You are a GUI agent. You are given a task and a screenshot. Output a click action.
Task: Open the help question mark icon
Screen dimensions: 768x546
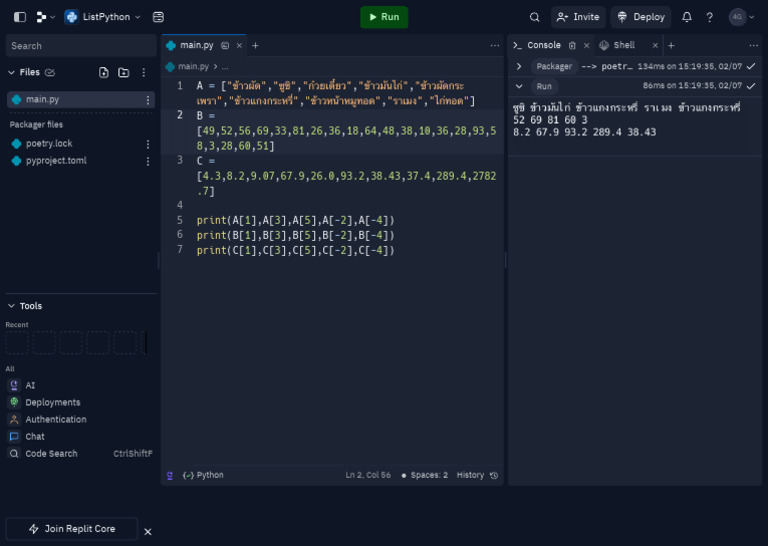[710, 17]
